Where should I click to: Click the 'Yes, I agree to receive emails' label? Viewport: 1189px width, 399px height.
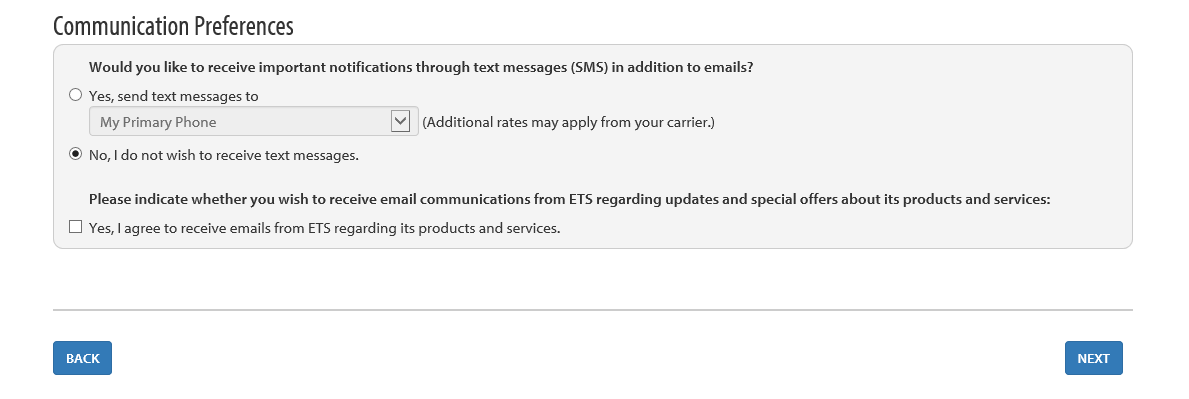pos(325,228)
